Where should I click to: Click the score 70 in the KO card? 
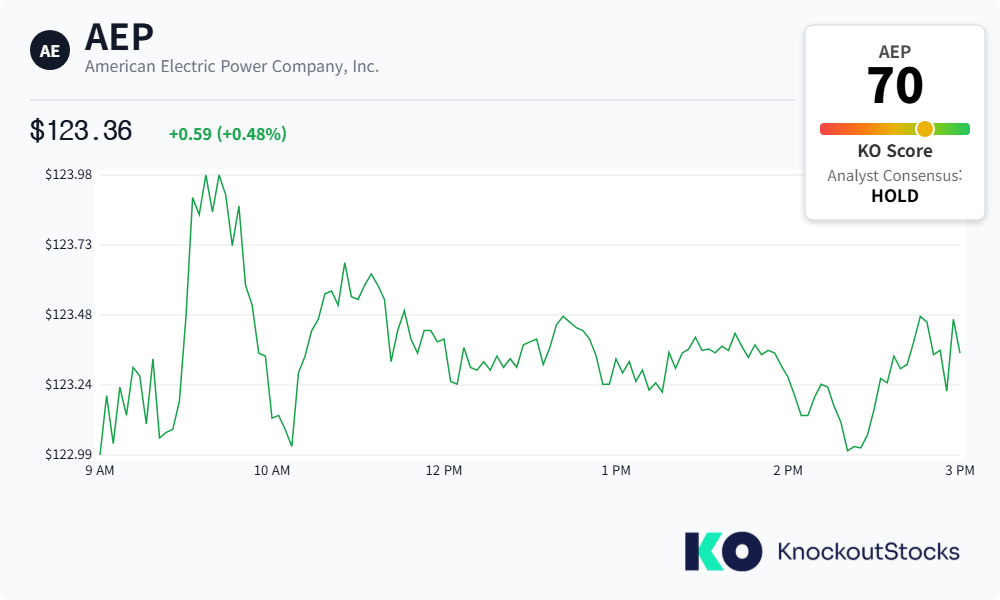895,85
